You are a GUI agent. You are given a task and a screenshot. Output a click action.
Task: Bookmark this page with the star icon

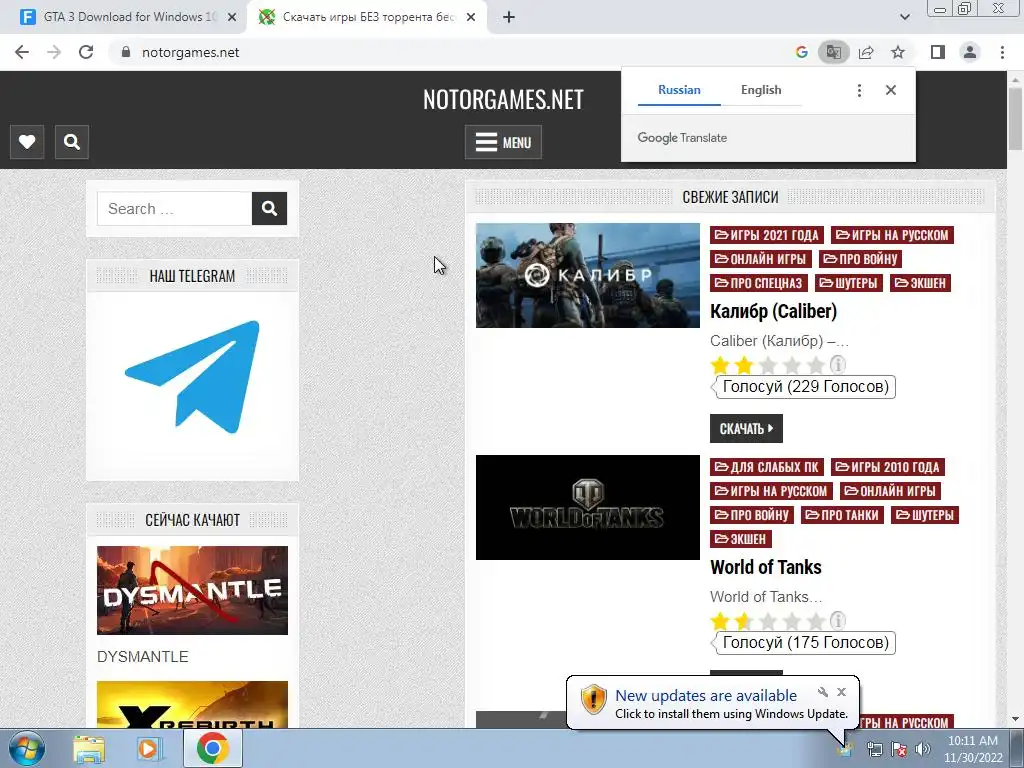(x=898, y=52)
